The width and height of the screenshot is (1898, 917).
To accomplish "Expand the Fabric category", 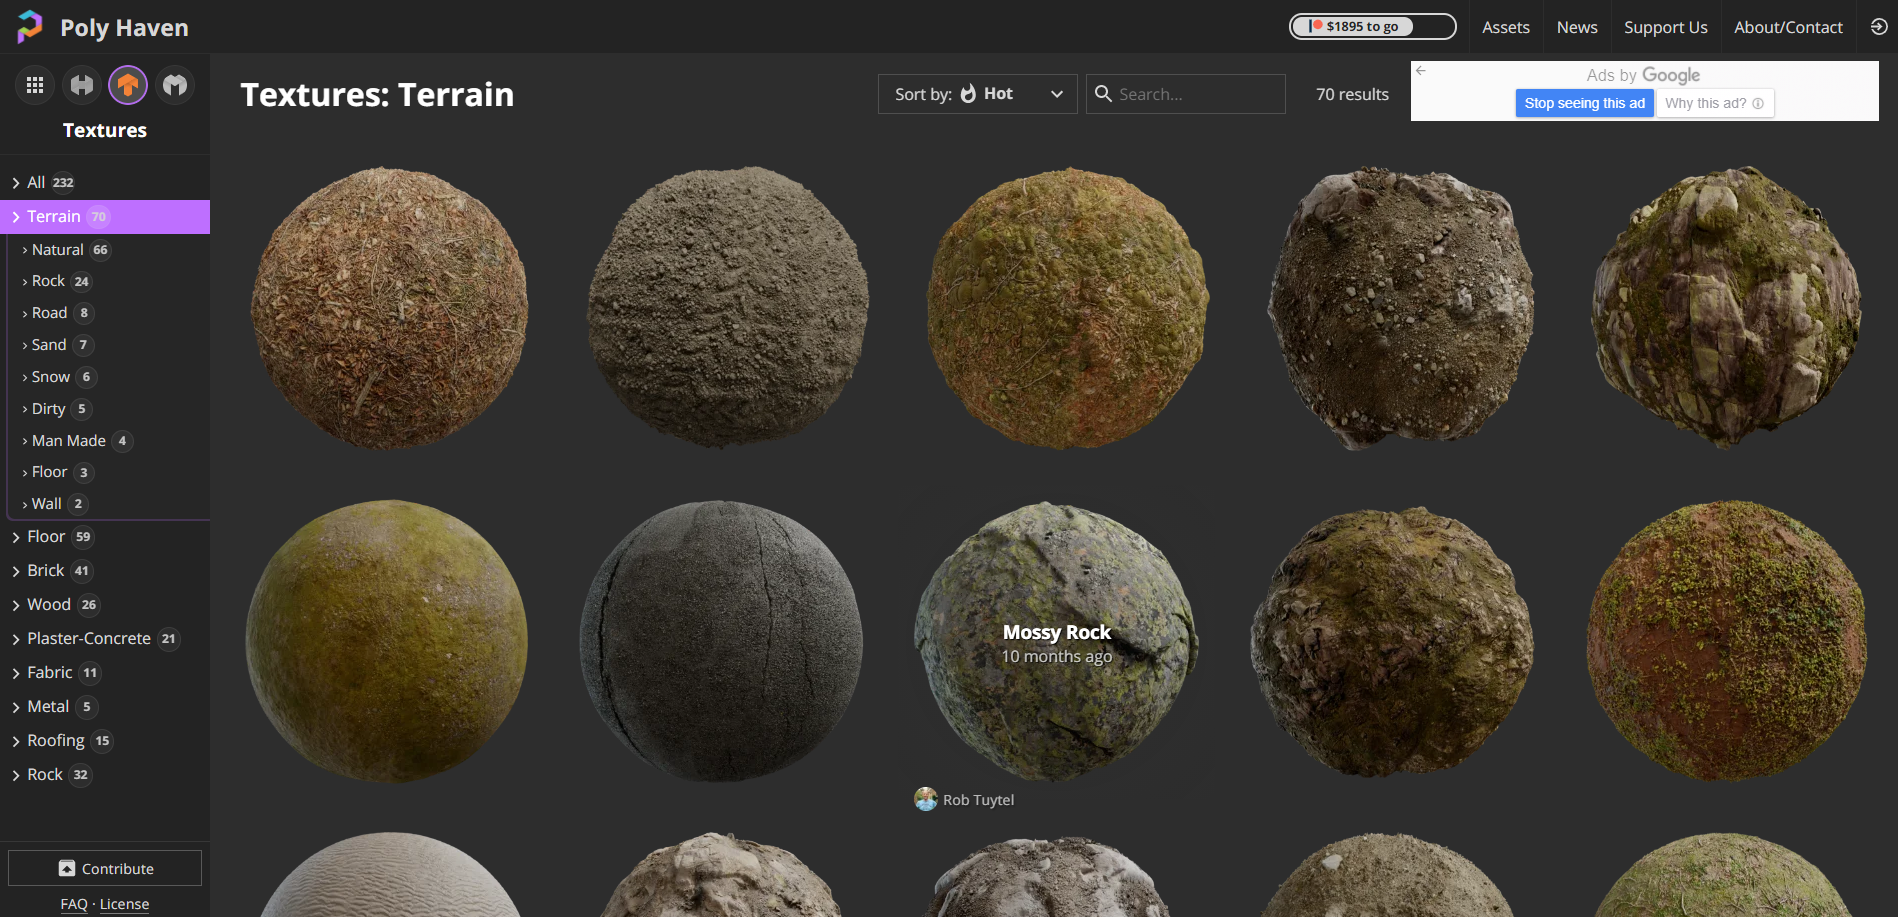I will pos(105,673).
